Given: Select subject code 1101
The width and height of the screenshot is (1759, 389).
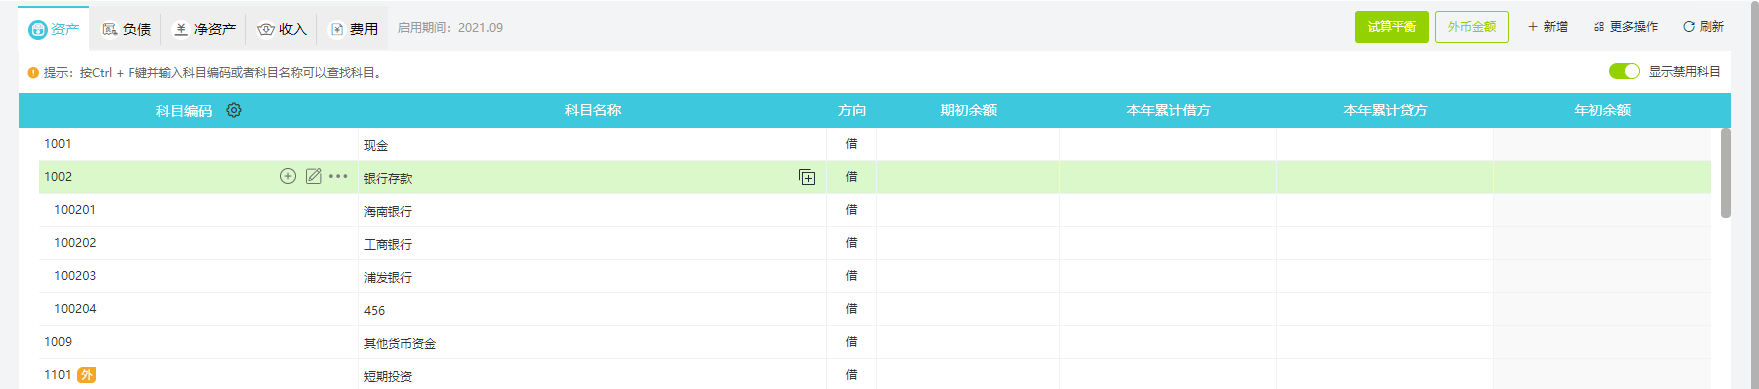Looking at the screenshot, I should (58, 375).
